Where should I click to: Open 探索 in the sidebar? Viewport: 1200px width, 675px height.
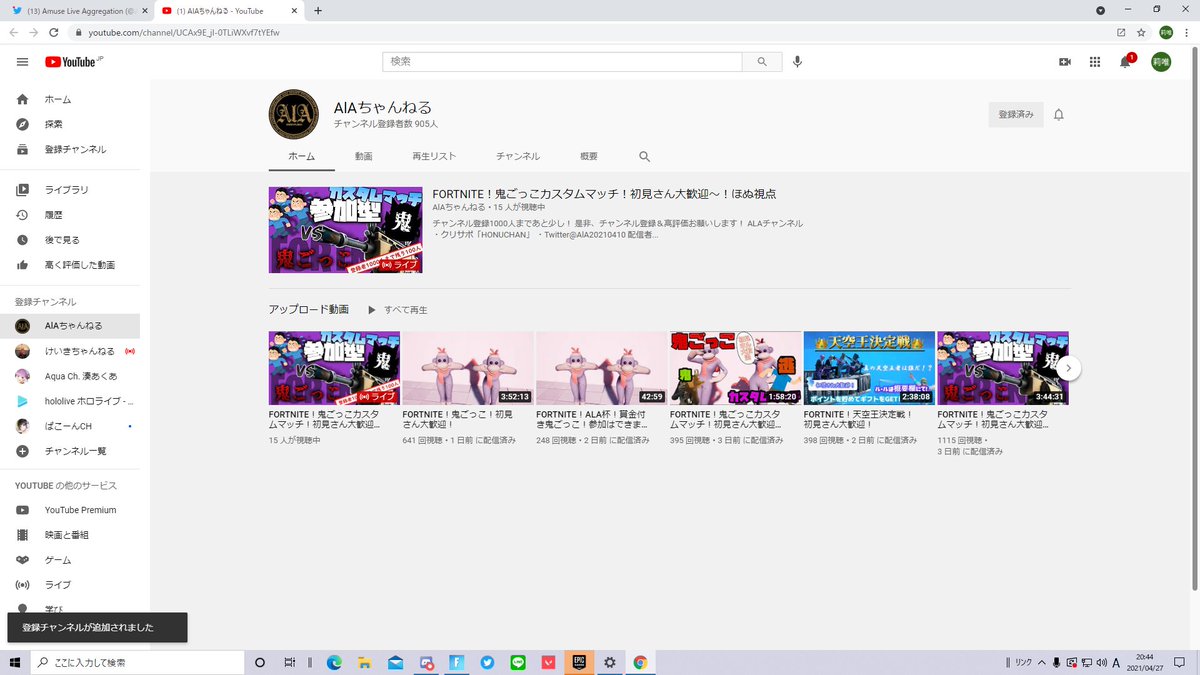[x=70, y=124]
